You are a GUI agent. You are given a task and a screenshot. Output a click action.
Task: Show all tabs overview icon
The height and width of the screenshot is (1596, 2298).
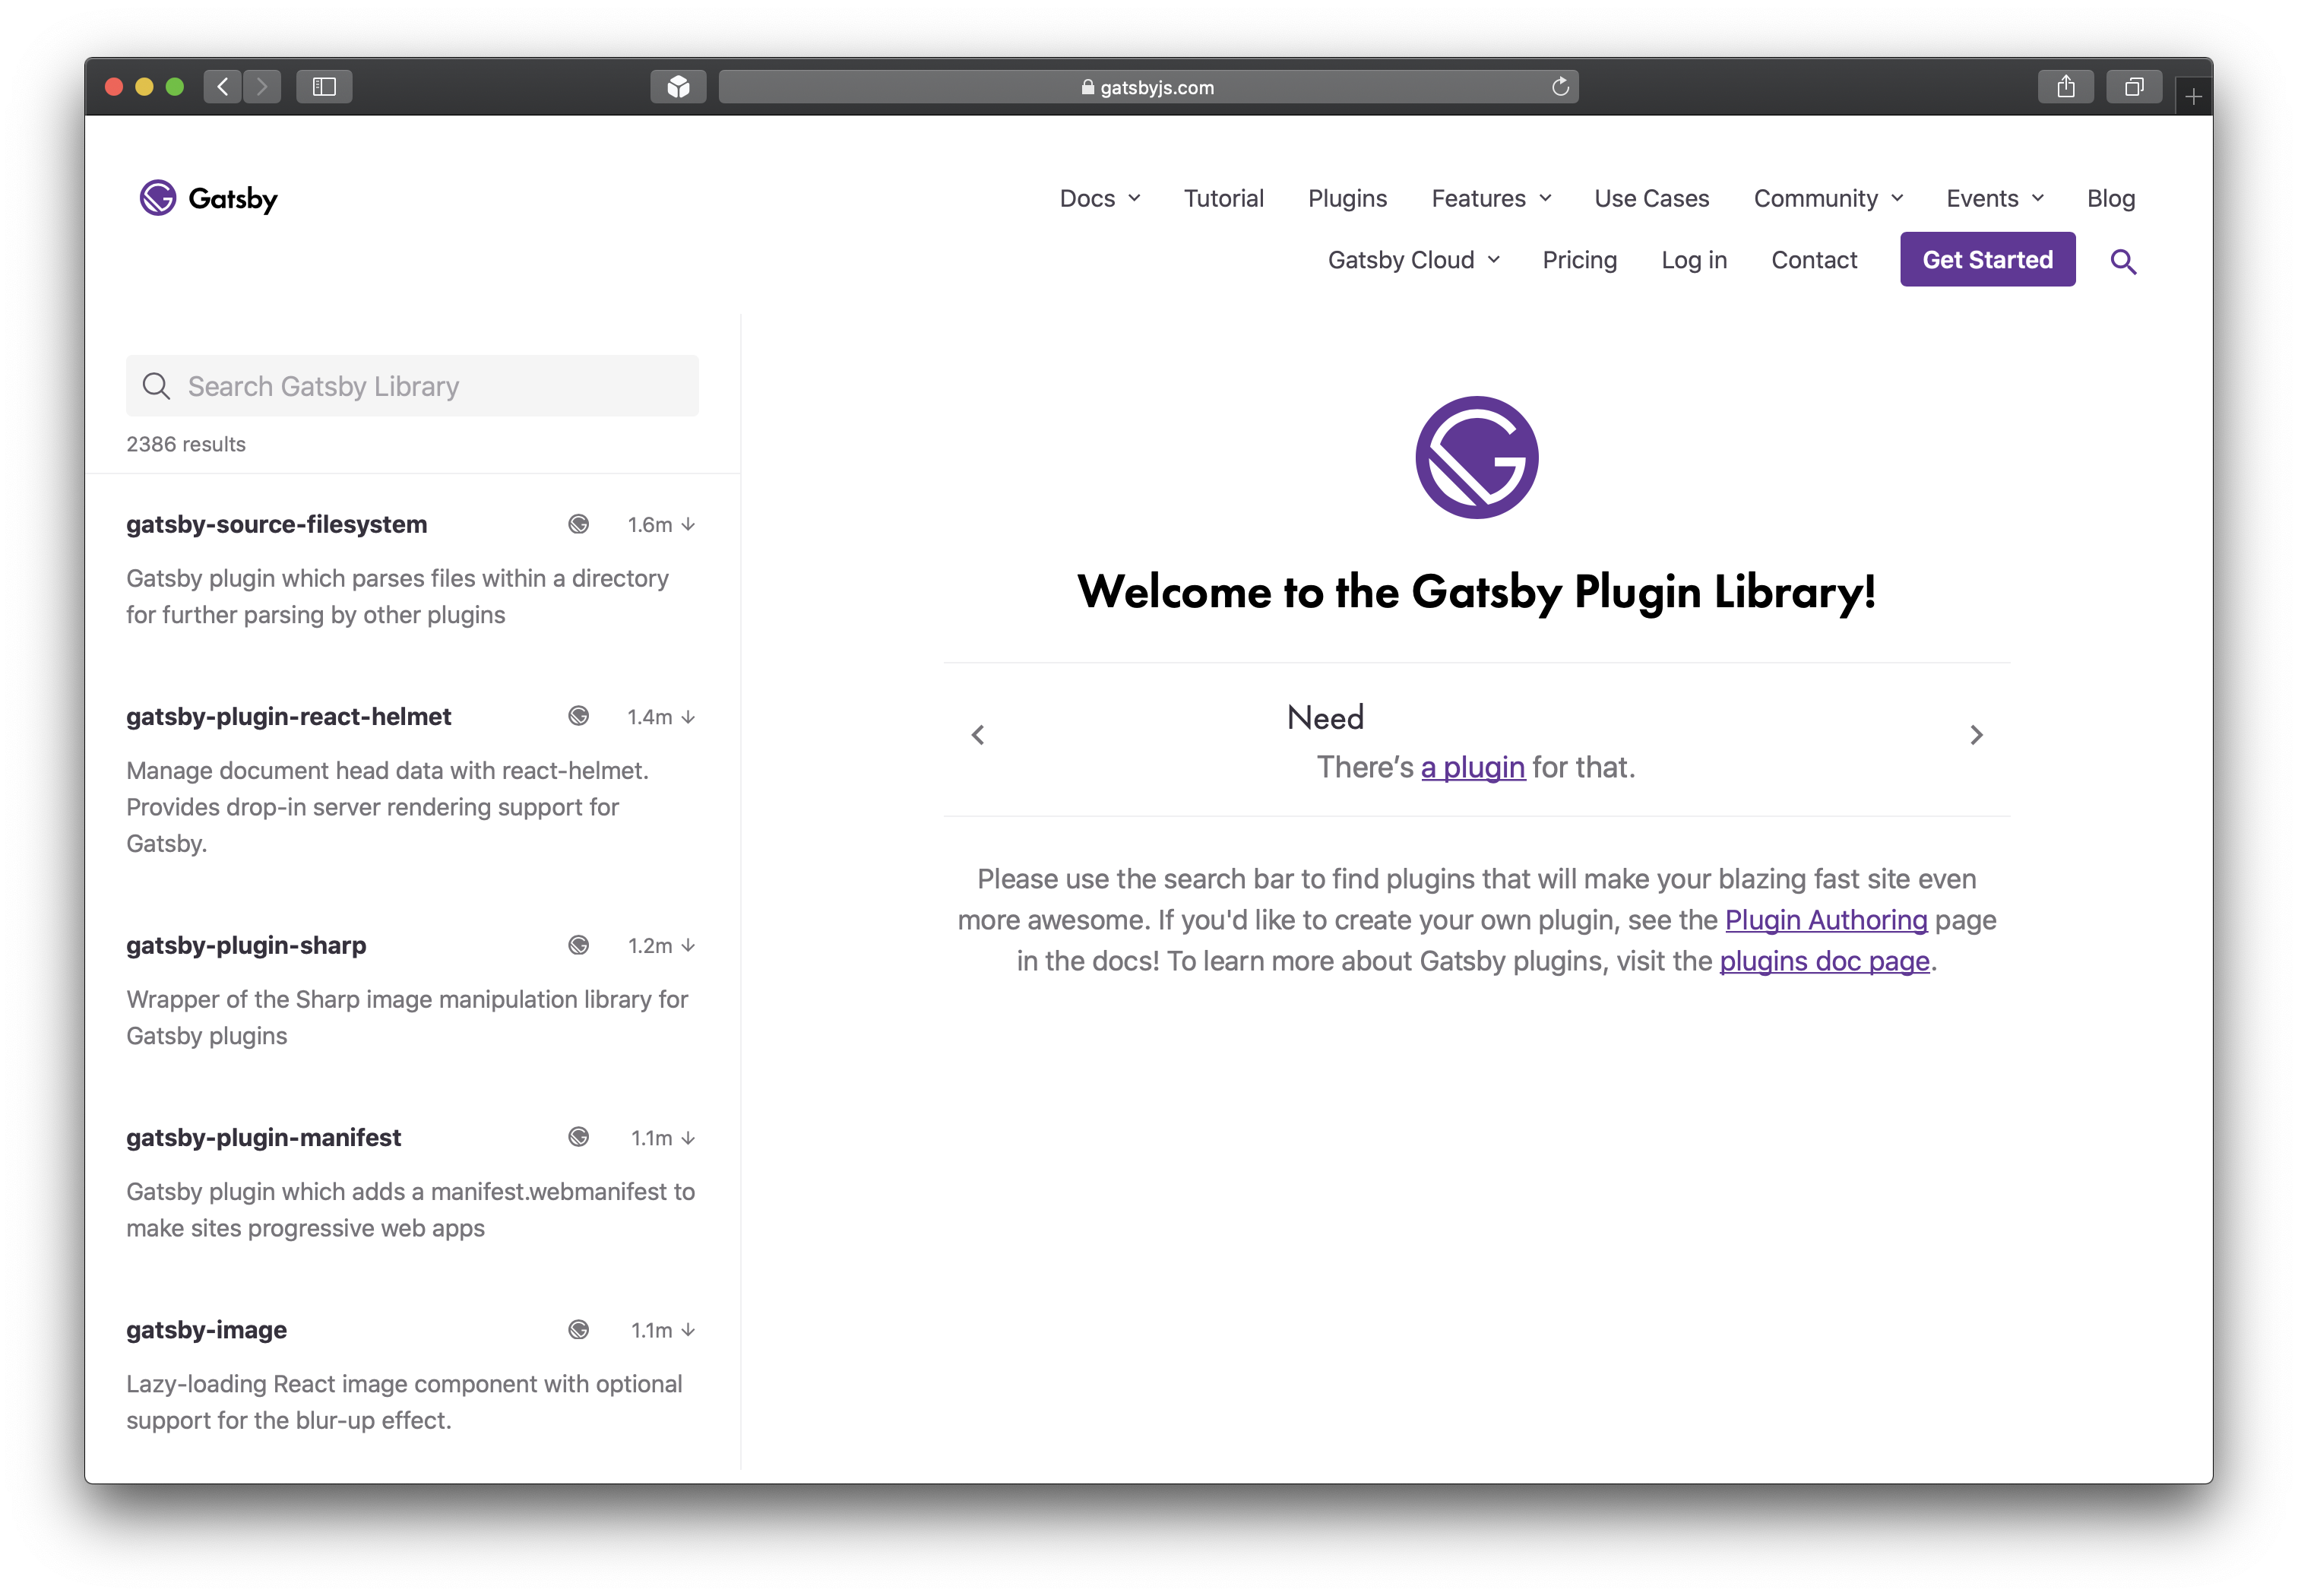point(2133,87)
